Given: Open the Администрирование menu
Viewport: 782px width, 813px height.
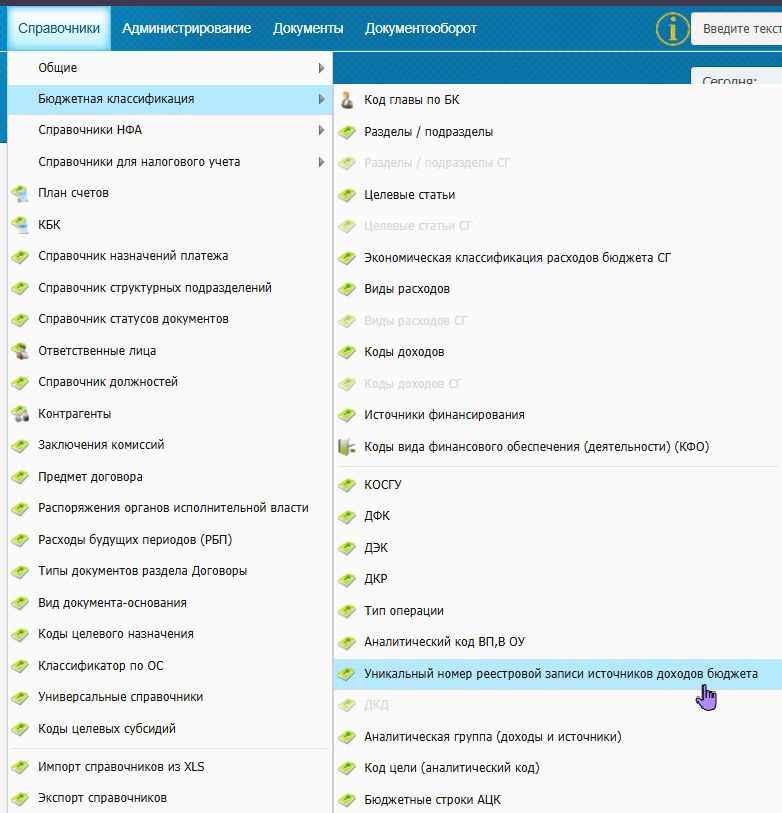Looking at the screenshot, I should [187, 28].
